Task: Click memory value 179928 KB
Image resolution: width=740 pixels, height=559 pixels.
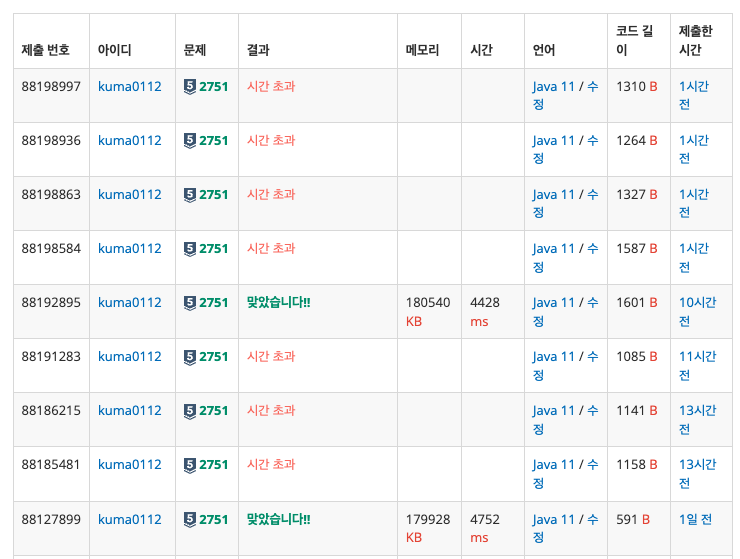Action: coord(428,528)
